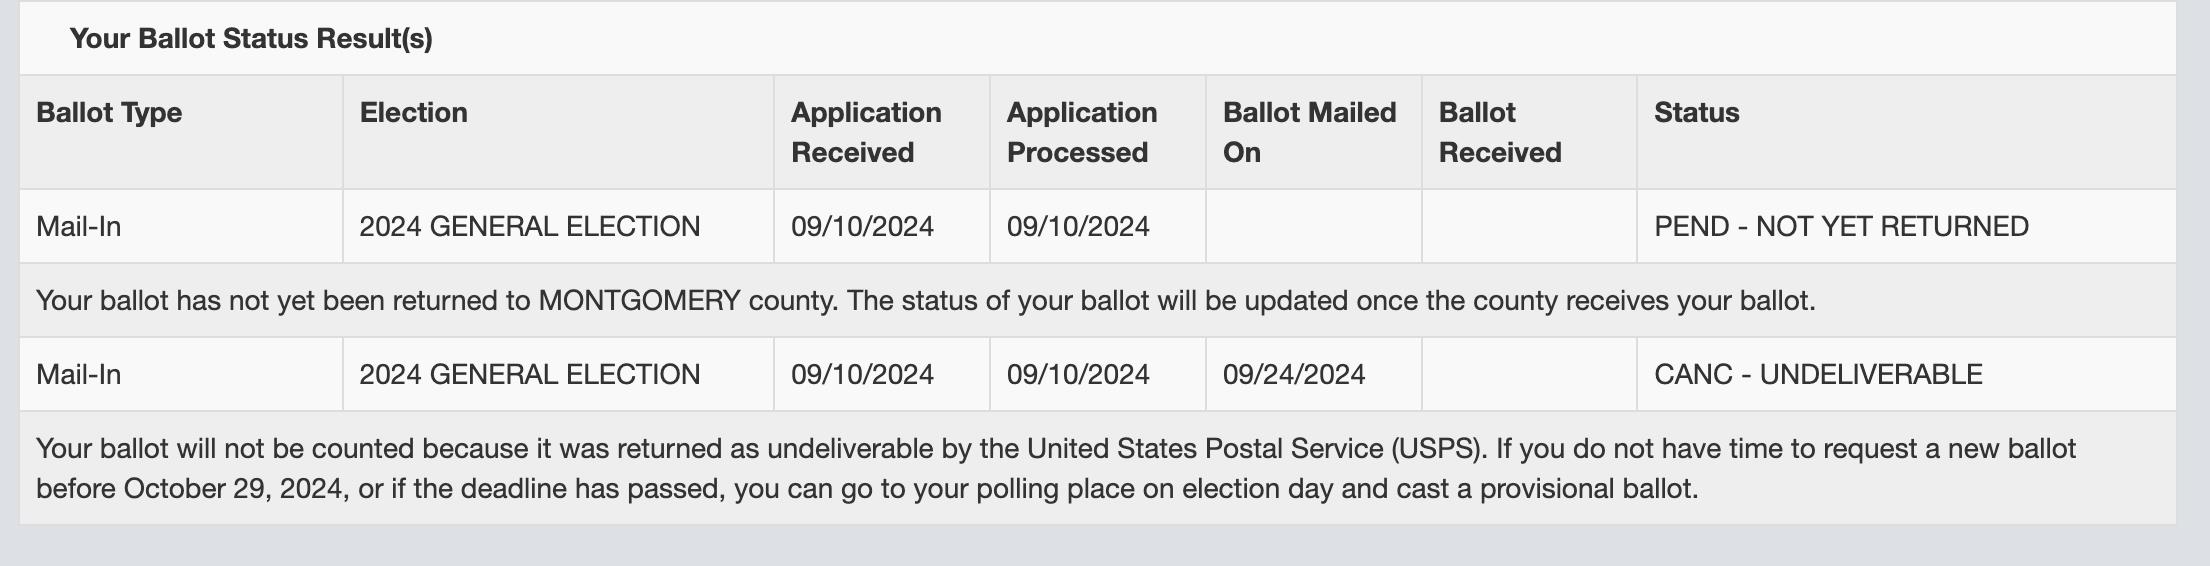
Task: Click the PEND - NOT YET RETURNED status
Action: click(1841, 226)
